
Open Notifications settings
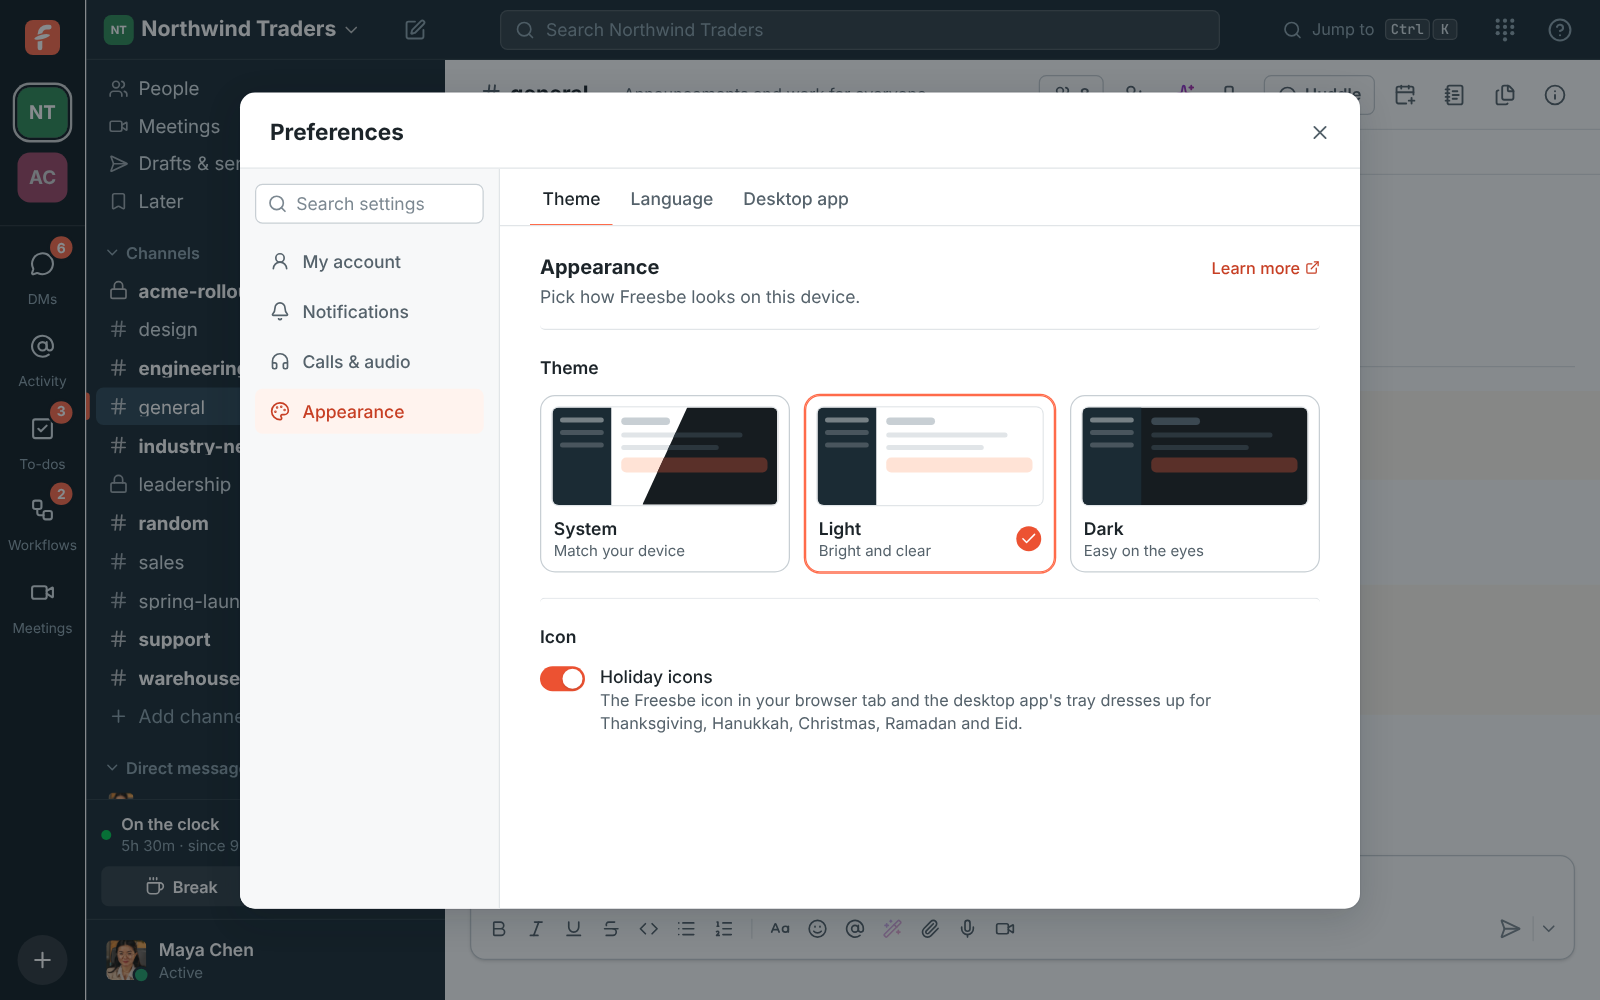pos(370,312)
